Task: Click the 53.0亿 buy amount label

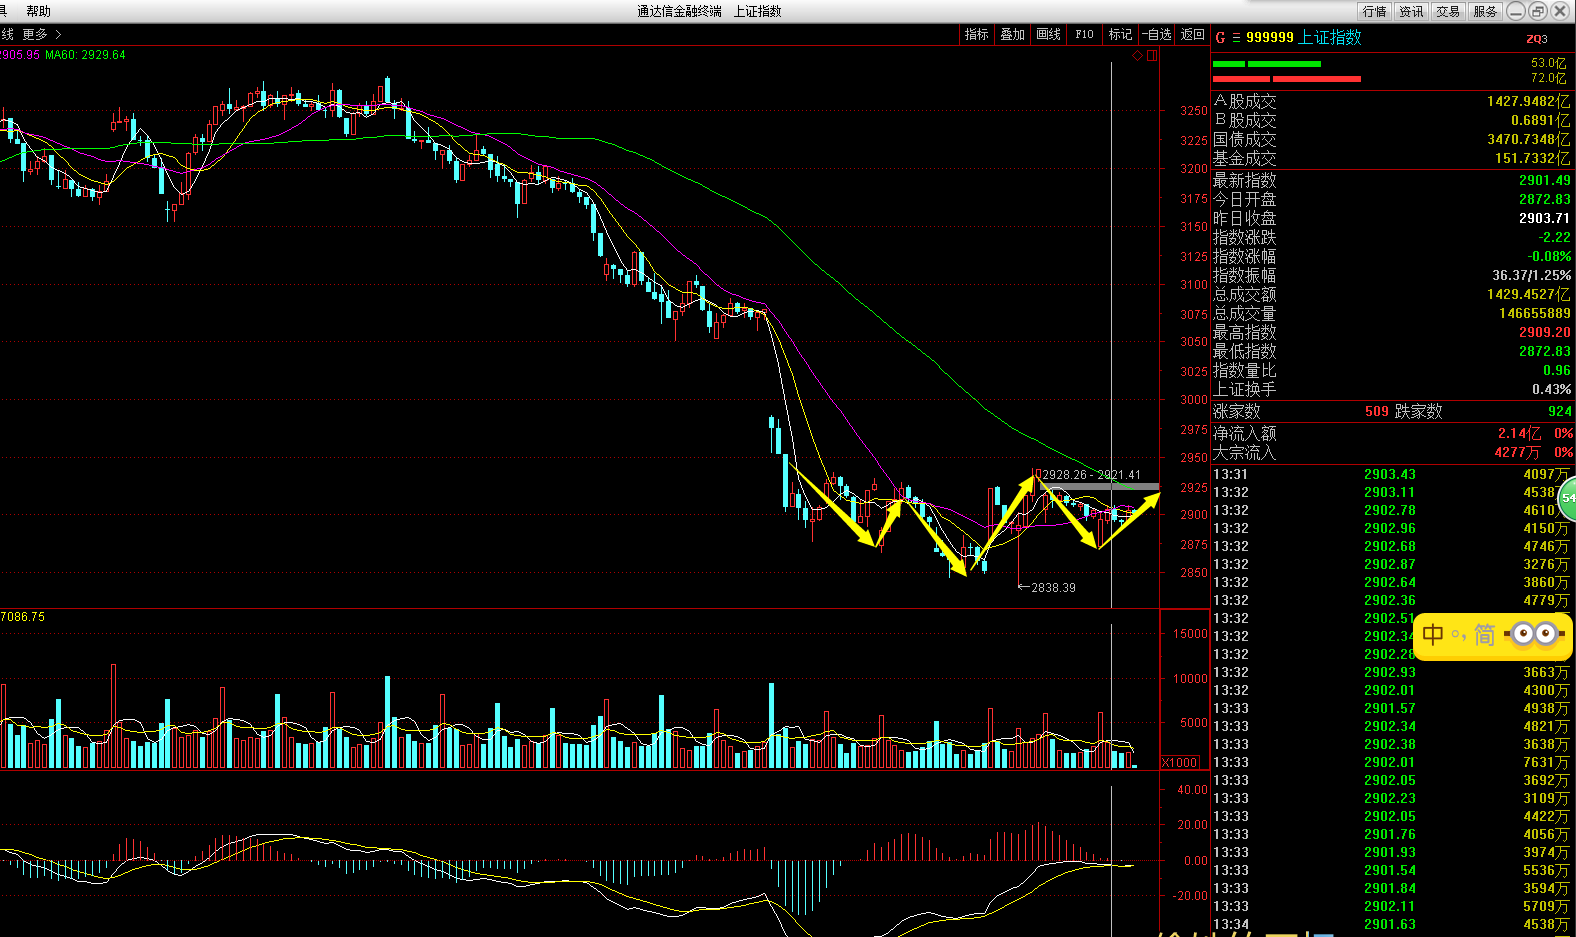Action: pos(1548,63)
